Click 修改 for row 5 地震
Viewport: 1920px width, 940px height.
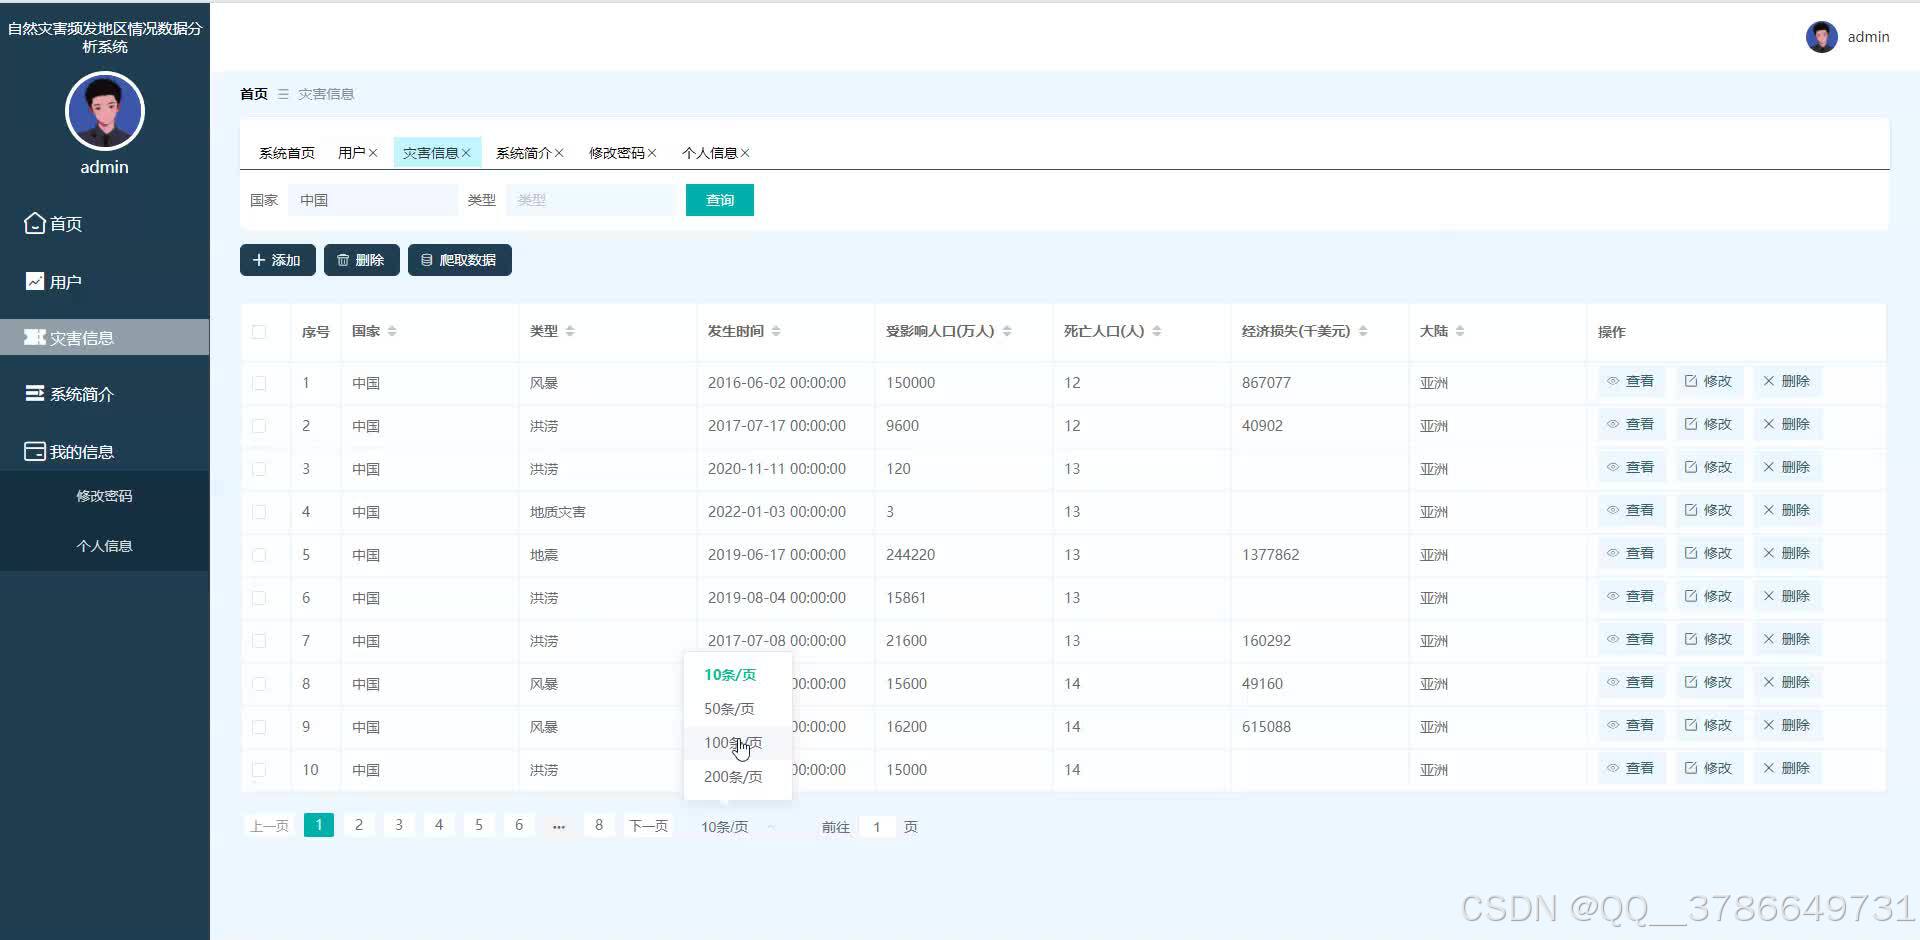point(1709,553)
